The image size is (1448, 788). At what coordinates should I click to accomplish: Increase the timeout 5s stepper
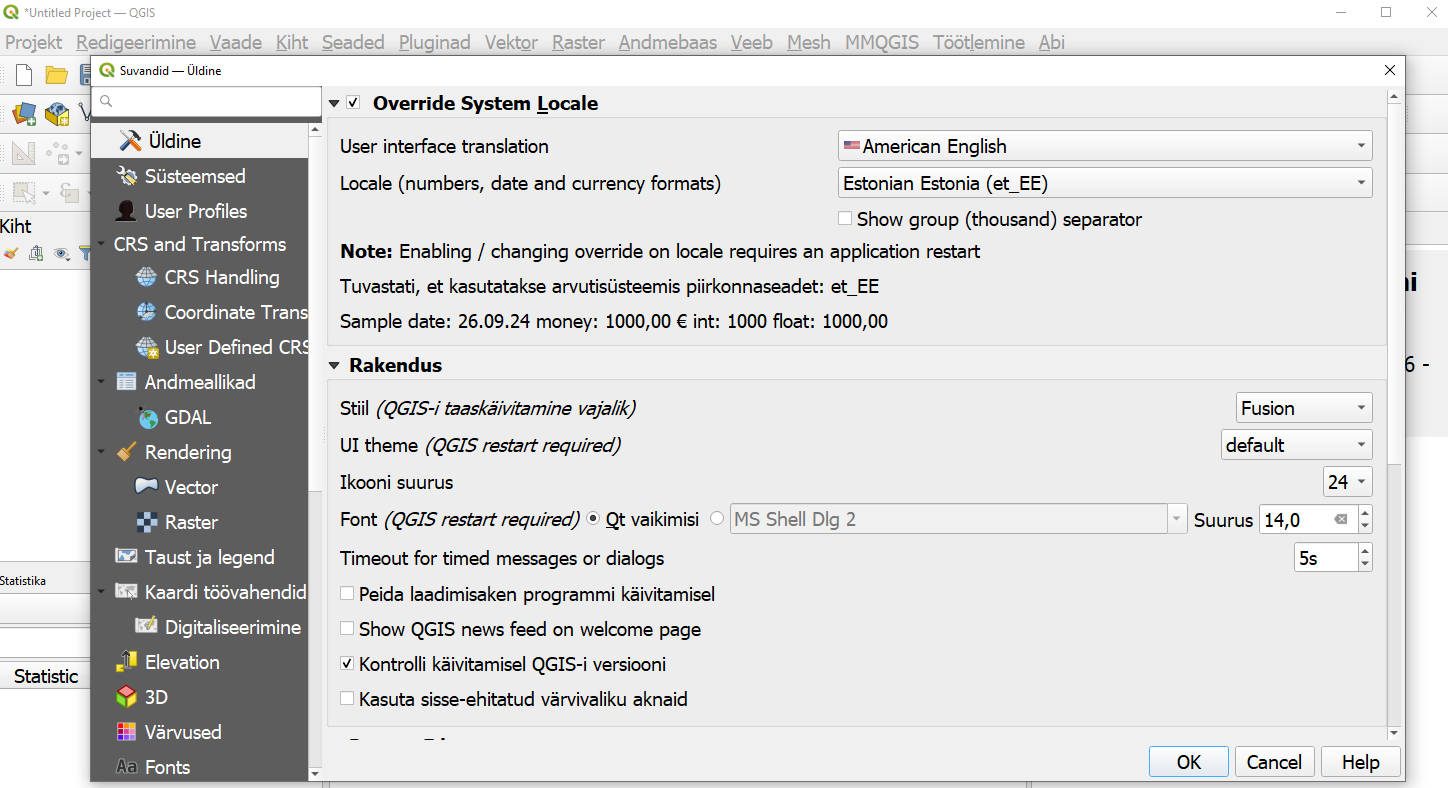point(1365,551)
